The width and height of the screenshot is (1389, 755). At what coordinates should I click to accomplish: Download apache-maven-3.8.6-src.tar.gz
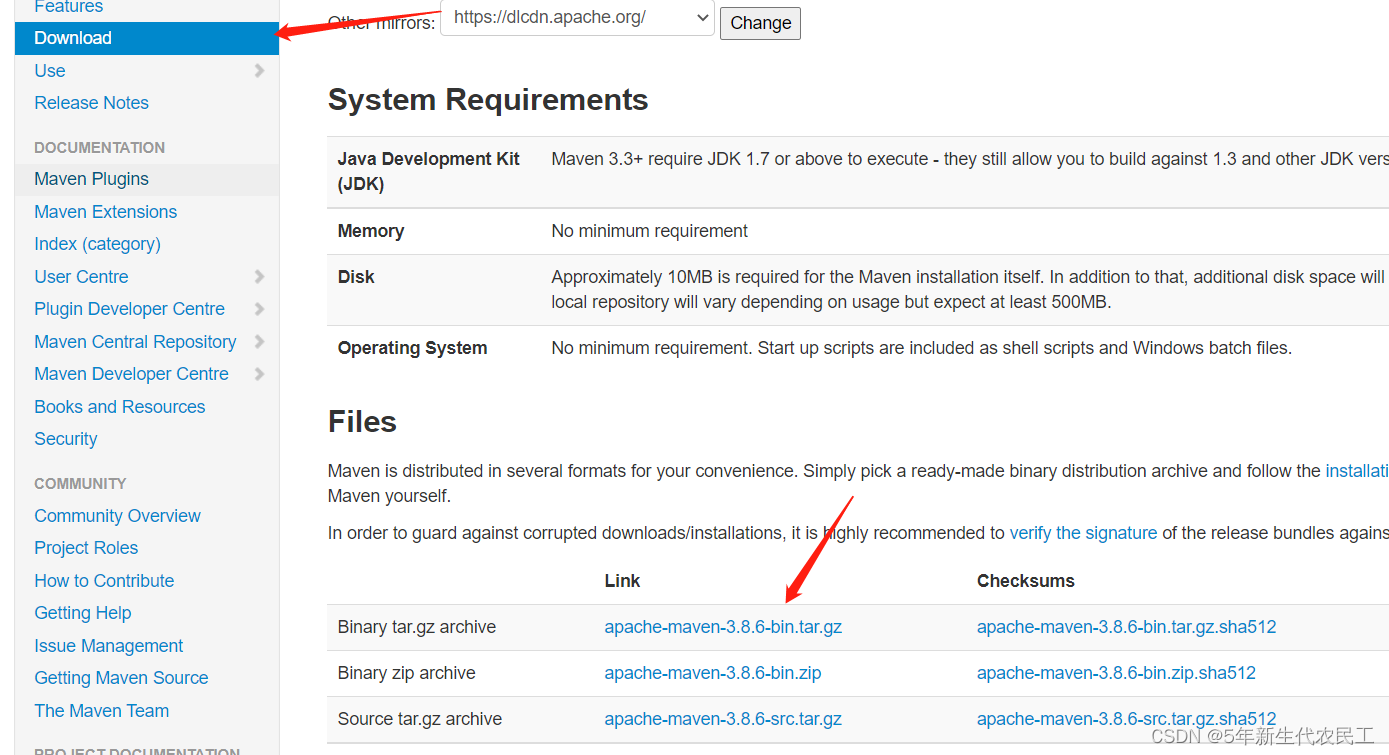[x=723, y=719]
